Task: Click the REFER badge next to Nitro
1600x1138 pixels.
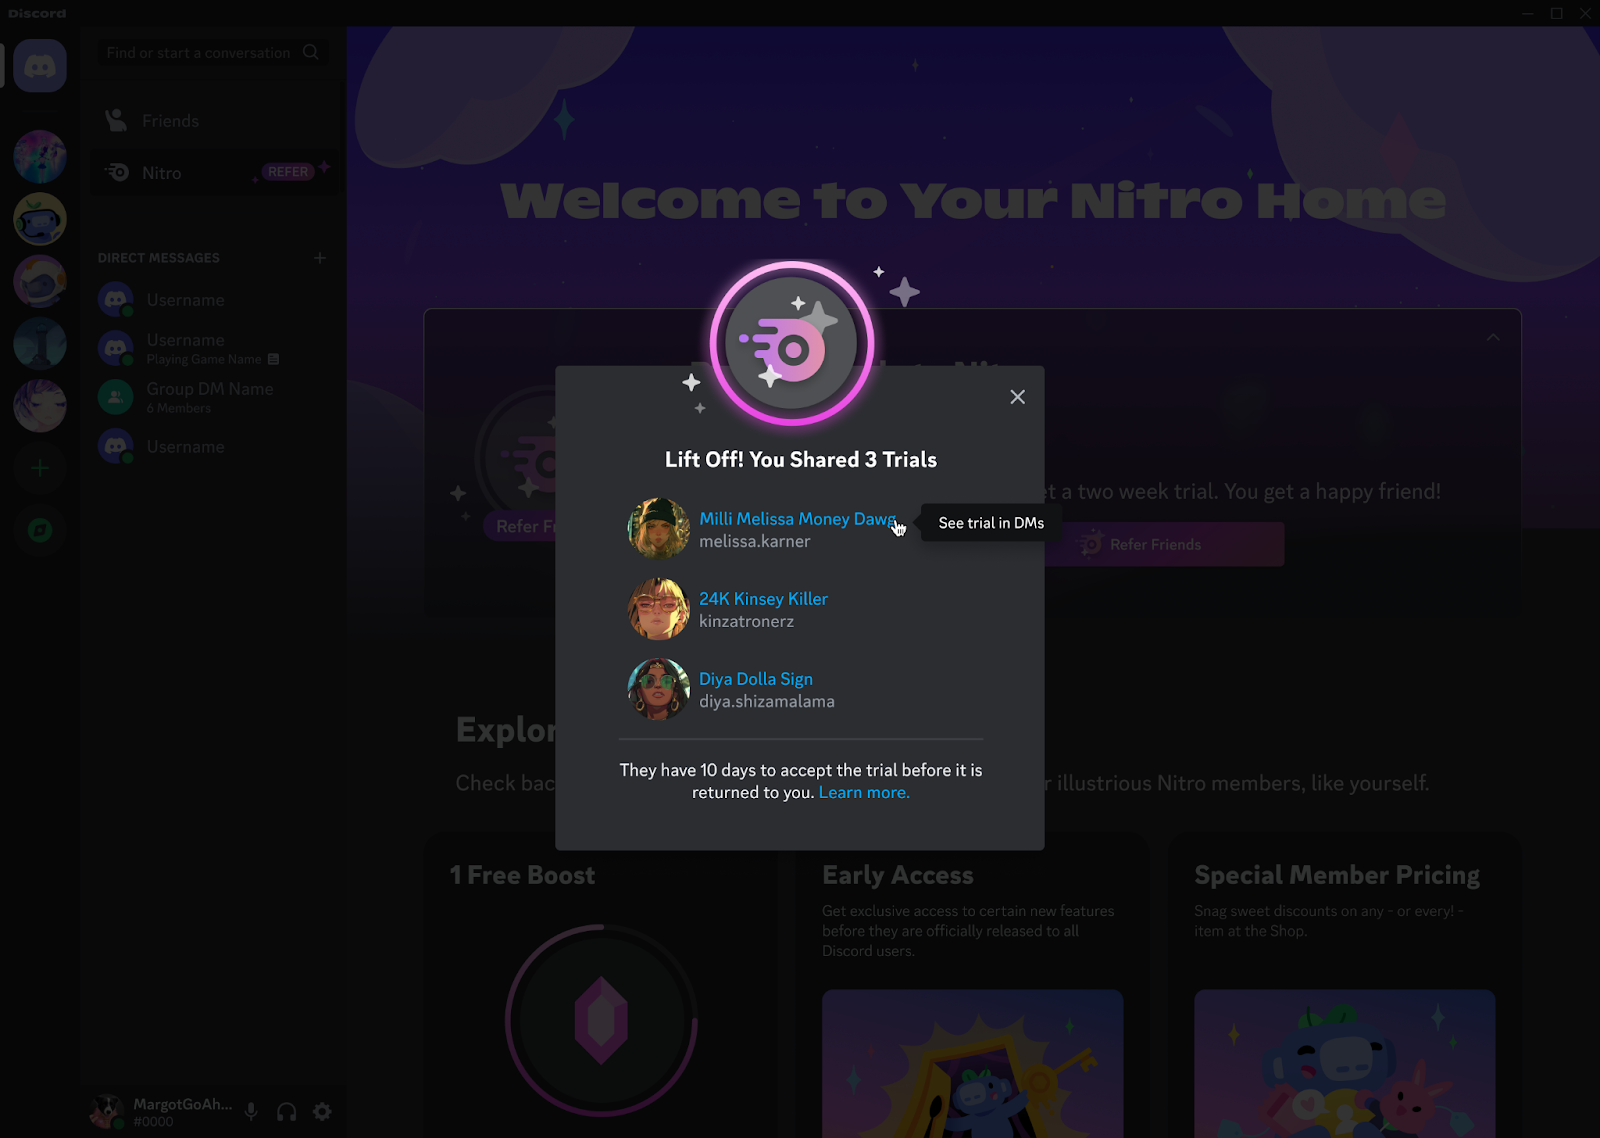Action: 288,171
